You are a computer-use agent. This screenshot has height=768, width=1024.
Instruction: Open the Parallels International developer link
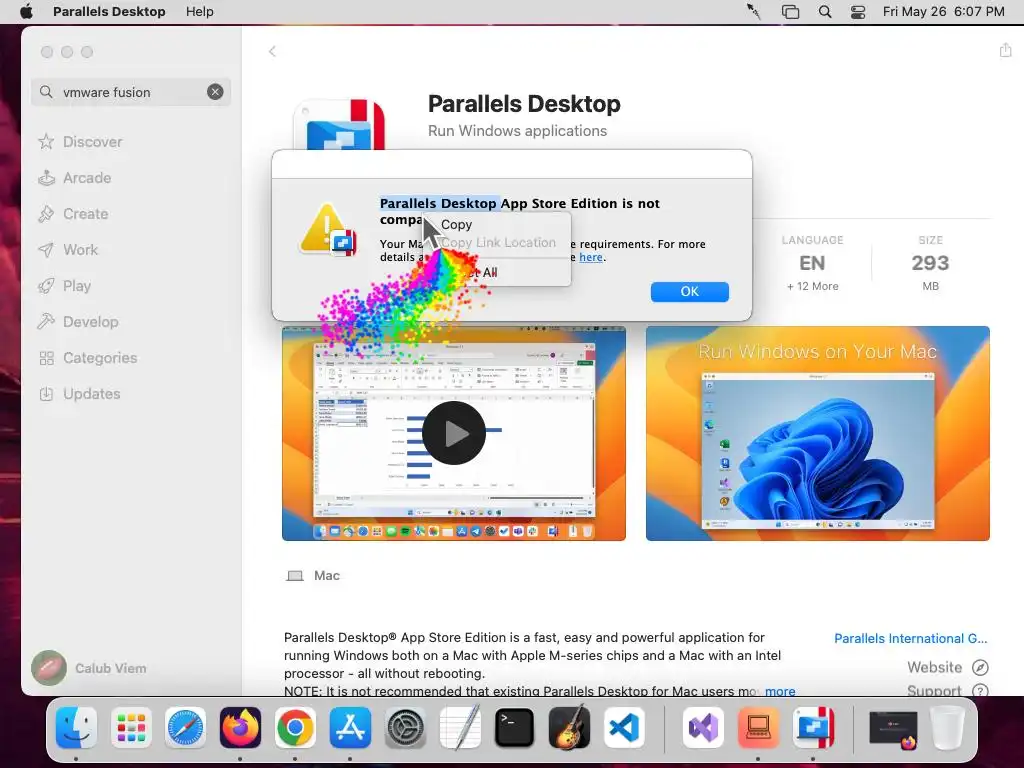tap(910, 639)
